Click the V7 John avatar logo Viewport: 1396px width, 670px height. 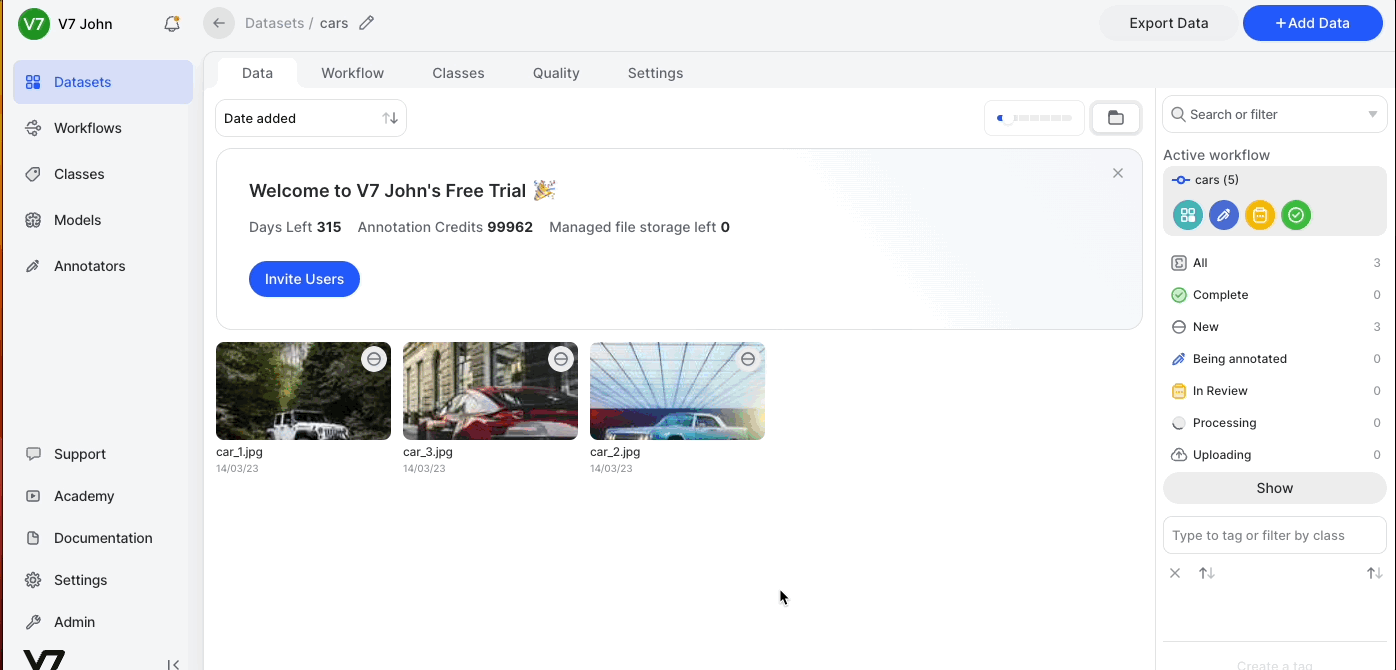coord(34,24)
